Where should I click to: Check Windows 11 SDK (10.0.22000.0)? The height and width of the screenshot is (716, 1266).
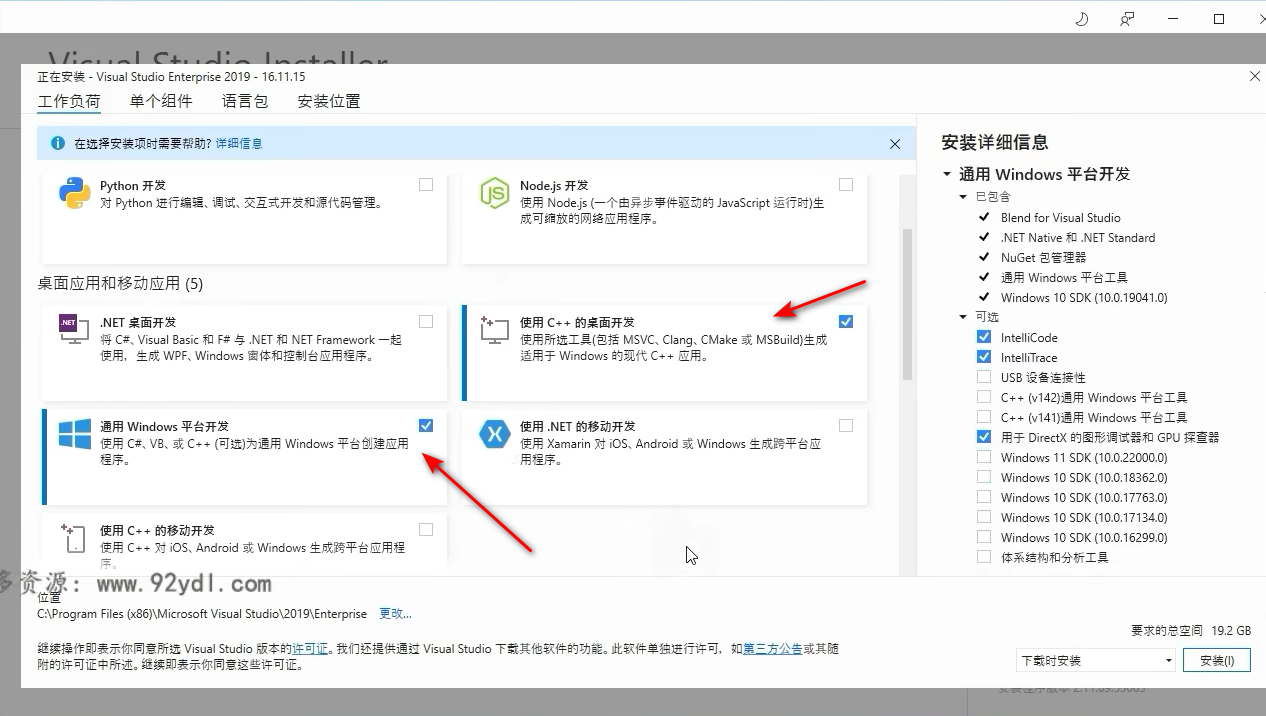coord(984,457)
